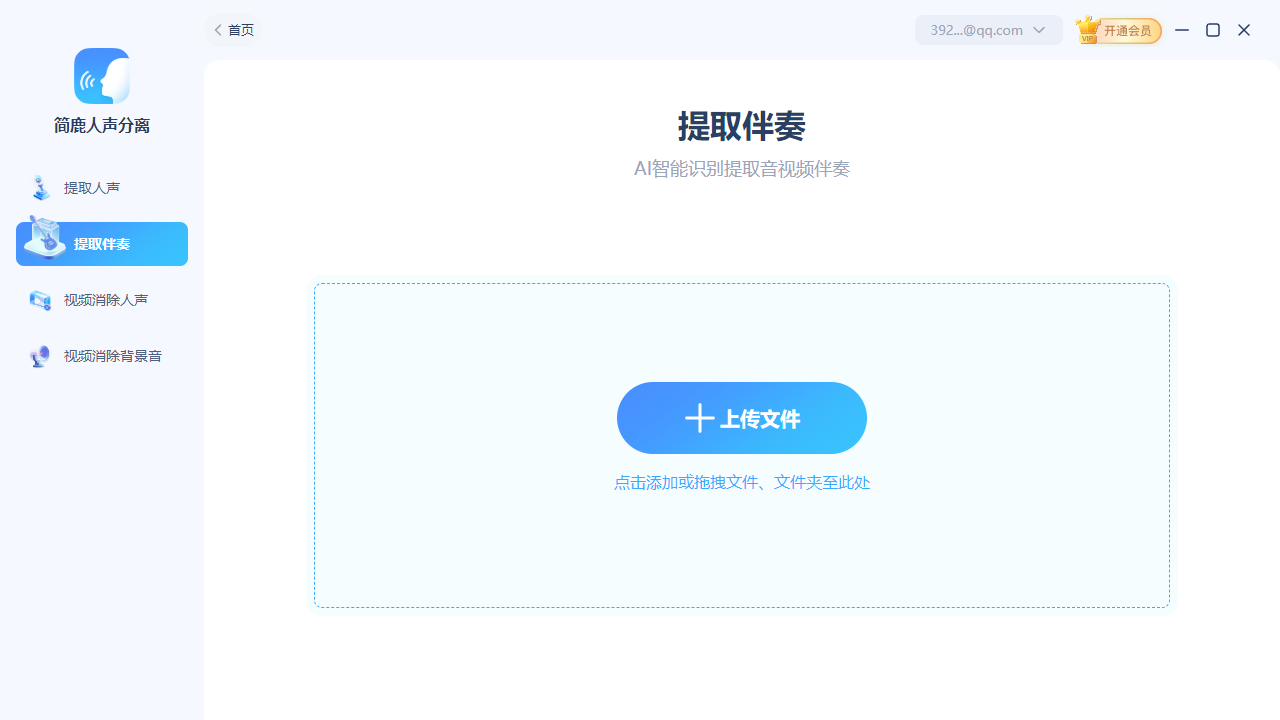Click the dashed file drop zone area

click(x=741, y=560)
